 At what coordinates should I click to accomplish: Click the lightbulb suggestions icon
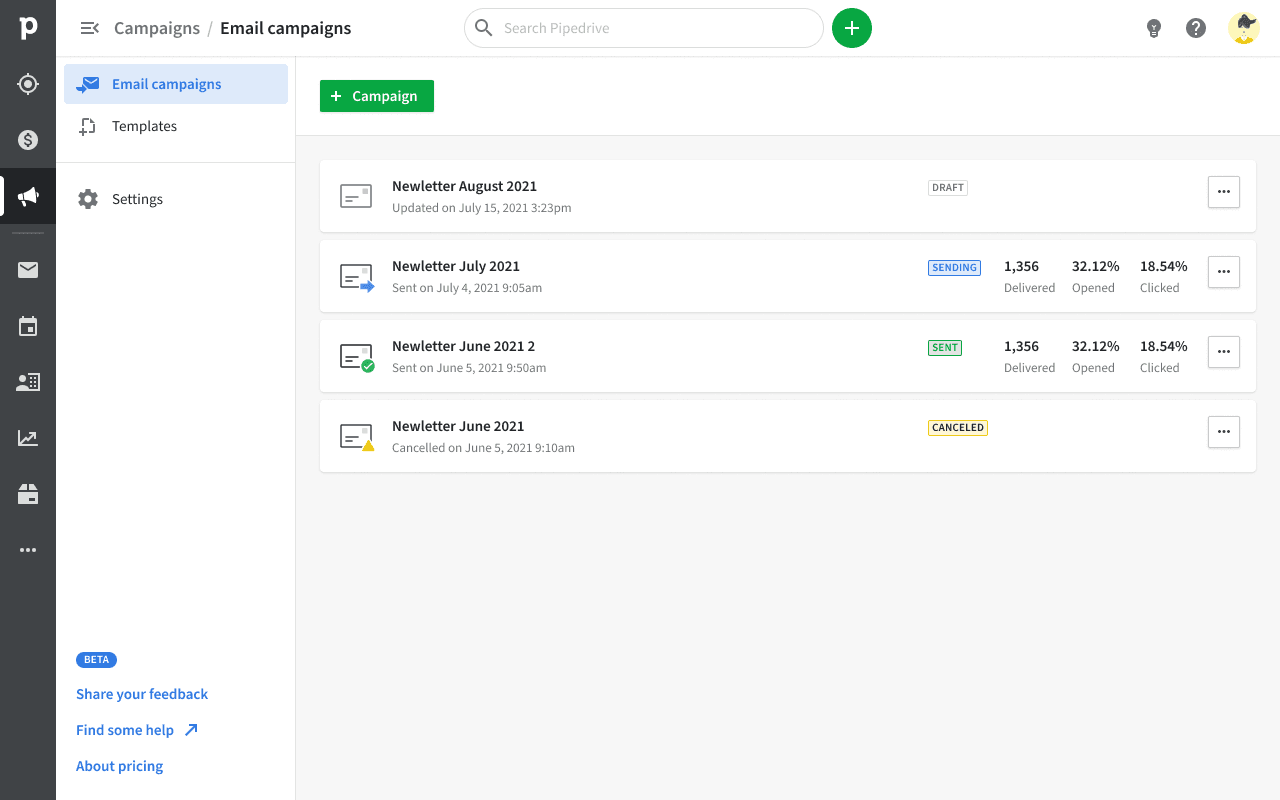coord(1154,28)
